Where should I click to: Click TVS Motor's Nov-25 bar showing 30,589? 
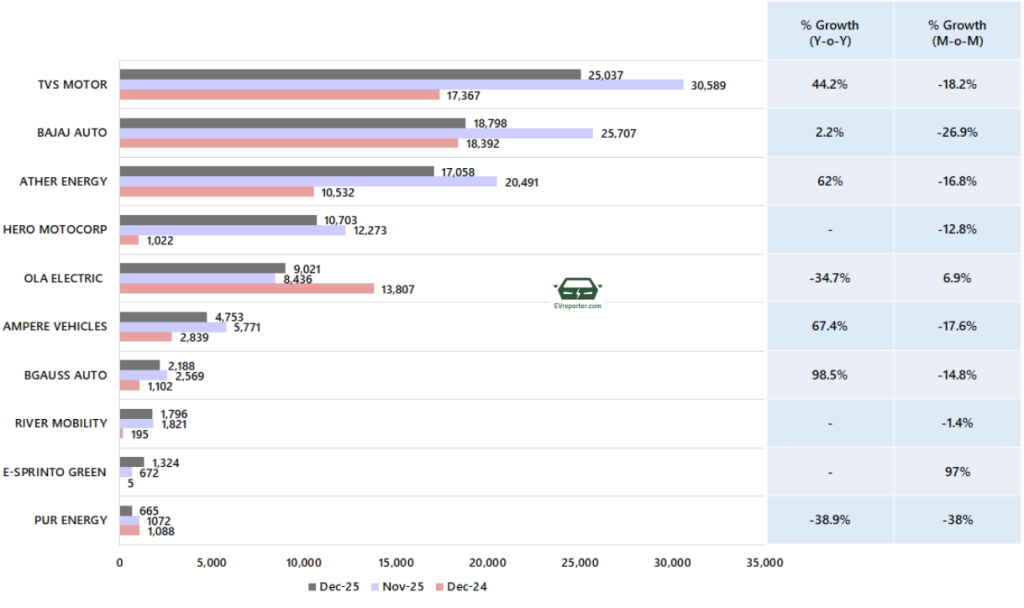click(401, 85)
